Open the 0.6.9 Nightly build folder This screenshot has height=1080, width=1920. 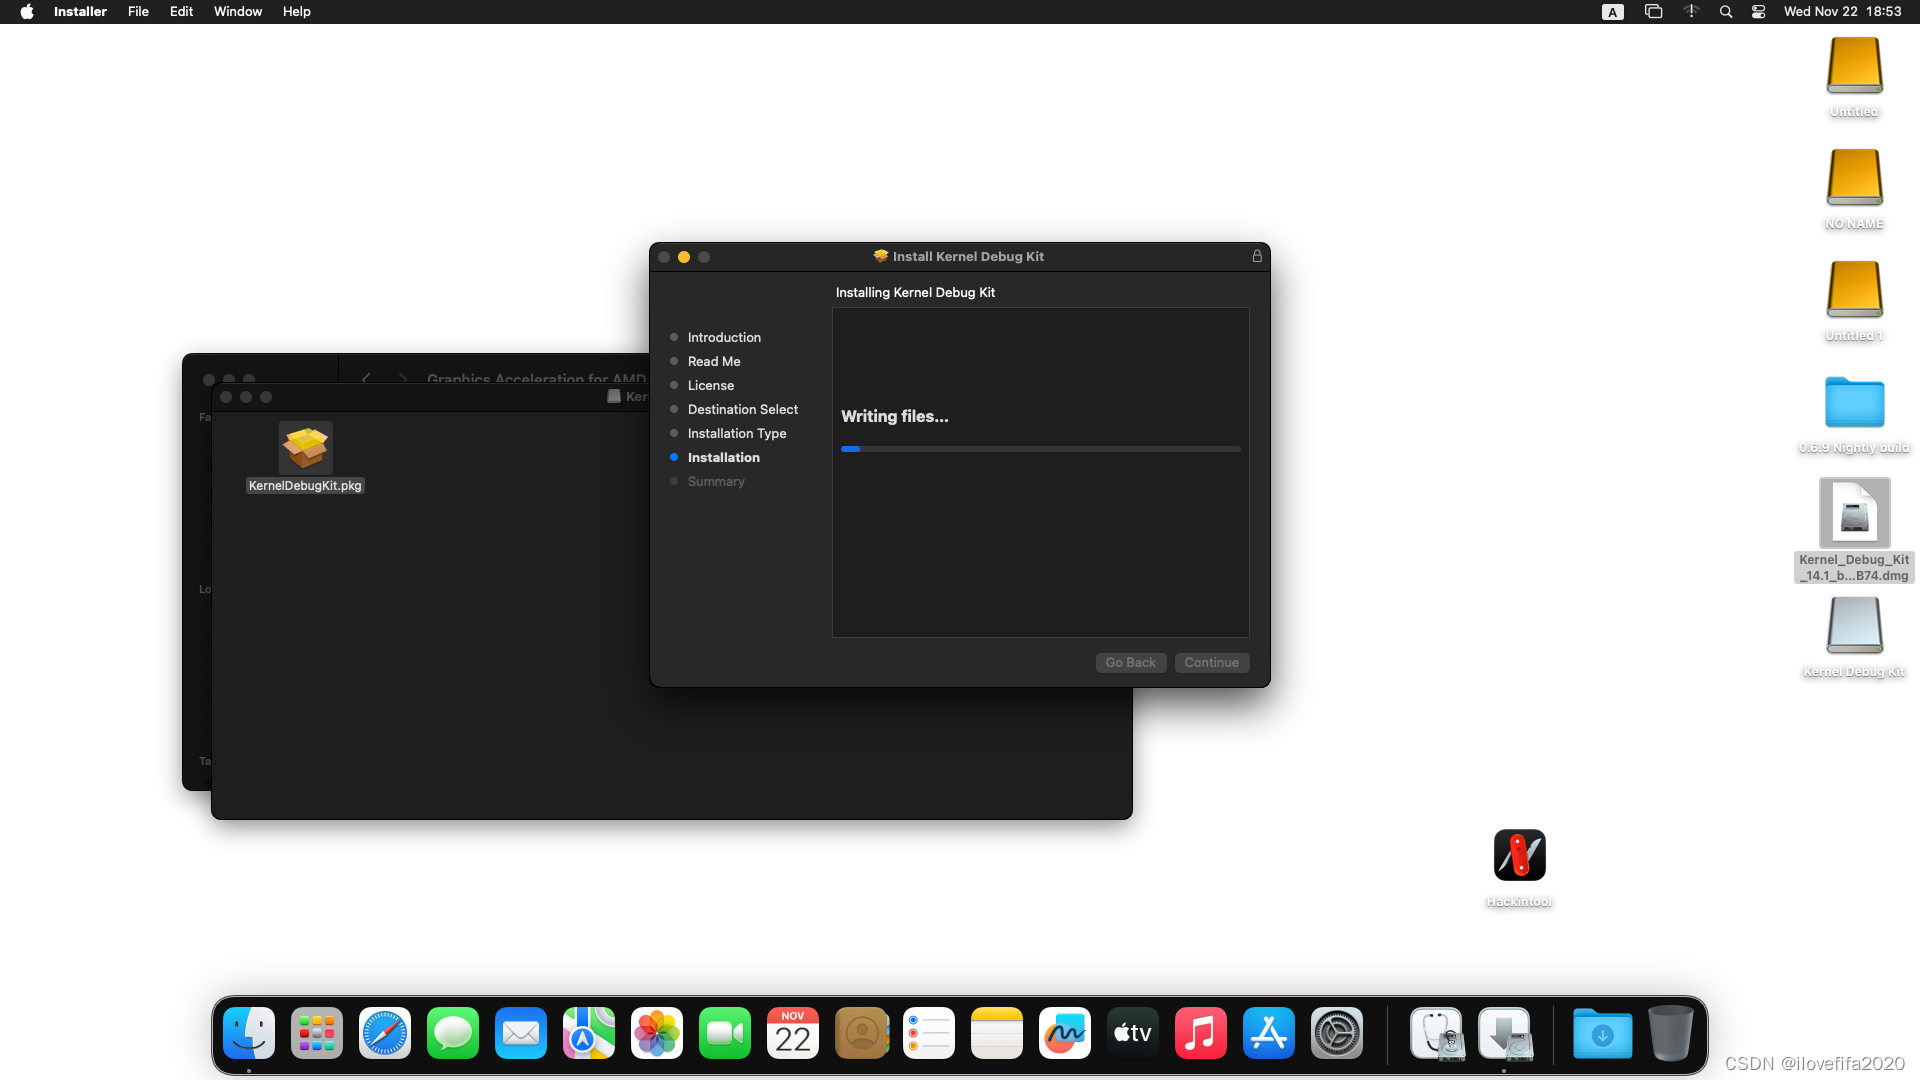click(x=1854, y=403)
